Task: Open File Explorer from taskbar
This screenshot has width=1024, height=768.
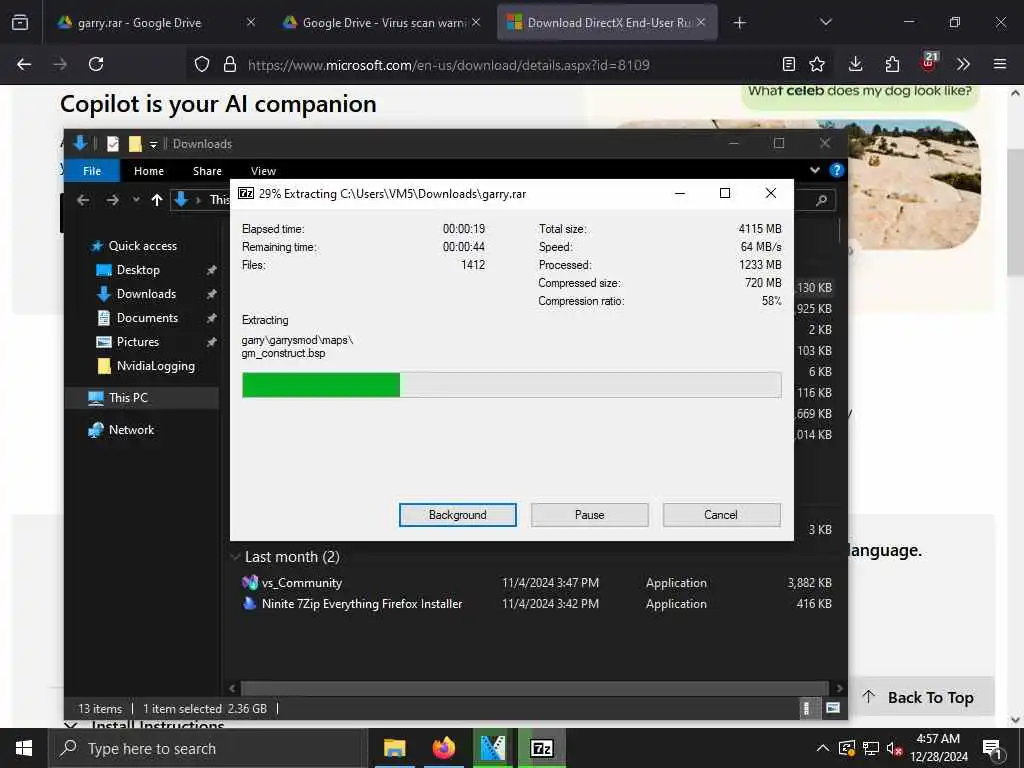Action: click(x=394, y=748)
